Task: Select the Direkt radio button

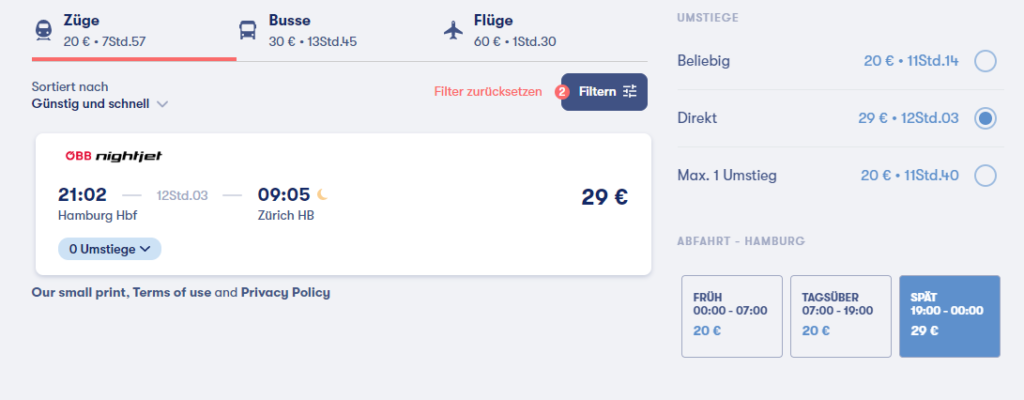Action: click(985, 118)
